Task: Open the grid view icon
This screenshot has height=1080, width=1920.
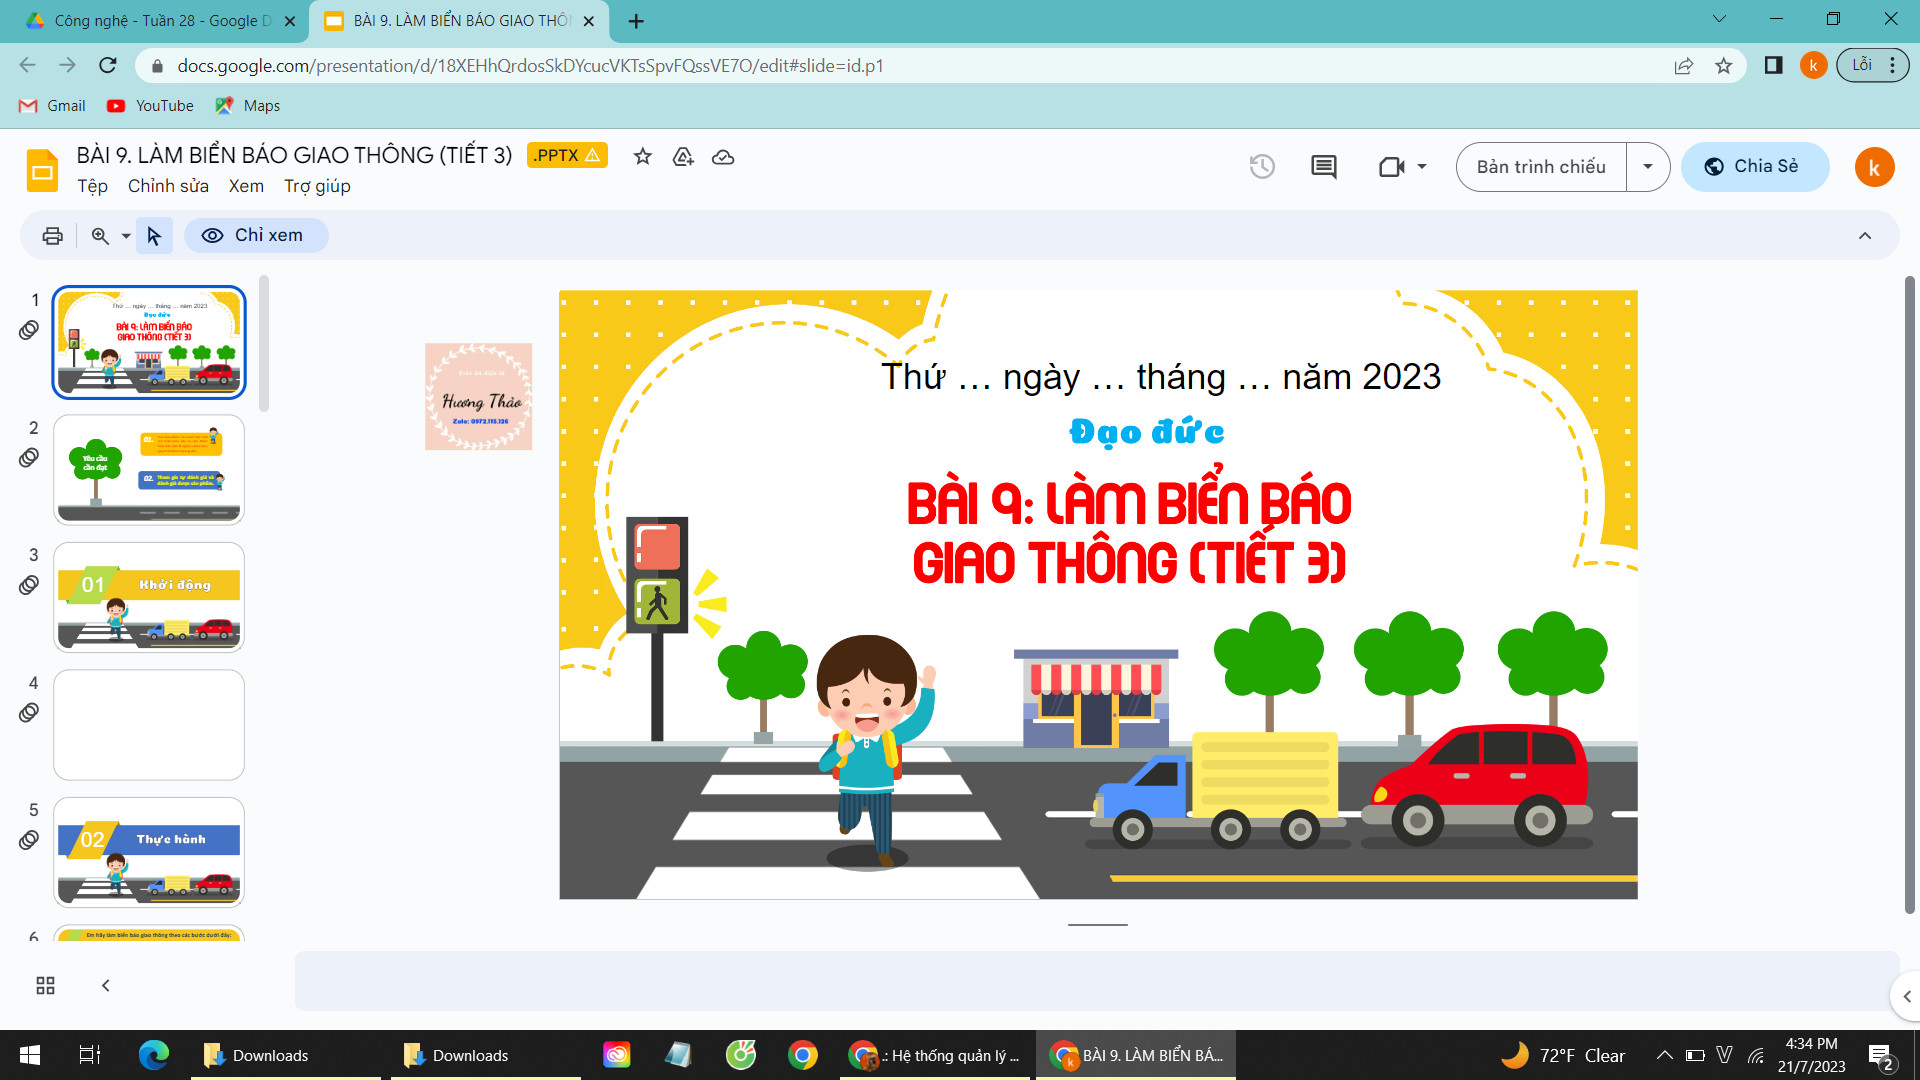Action: (45, 986)
